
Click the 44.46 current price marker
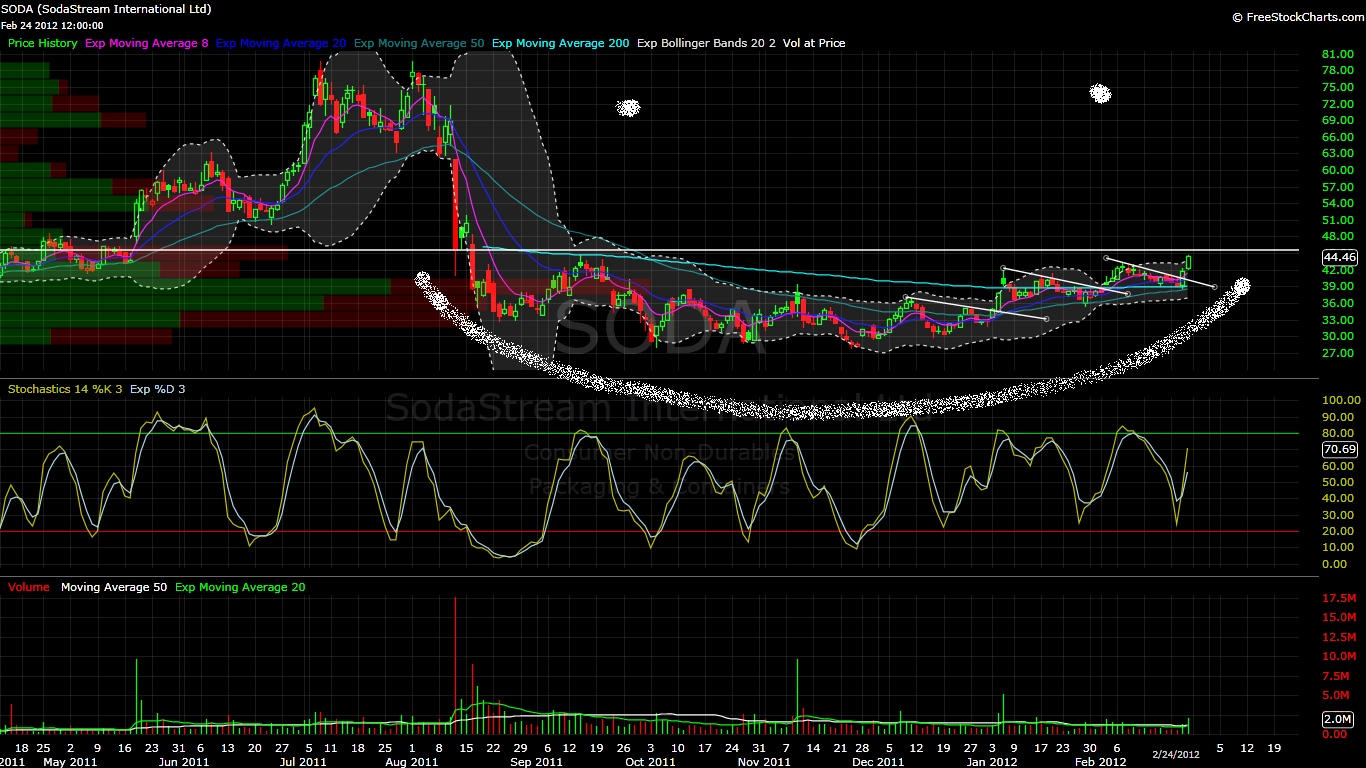1338,257
